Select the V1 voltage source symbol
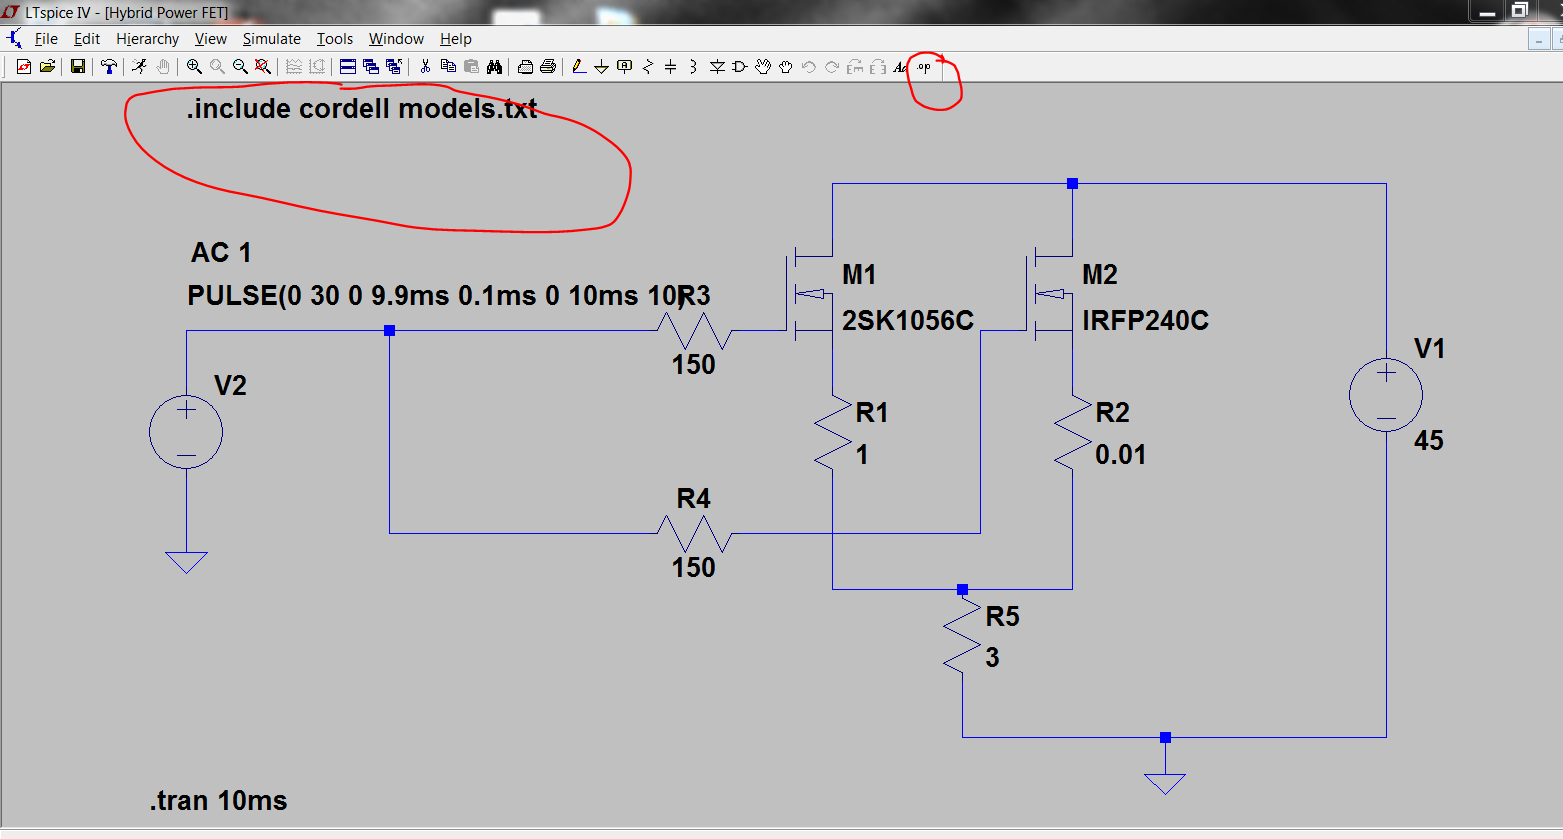This screenshot has height=839, width=1563. coord(1386,395)
